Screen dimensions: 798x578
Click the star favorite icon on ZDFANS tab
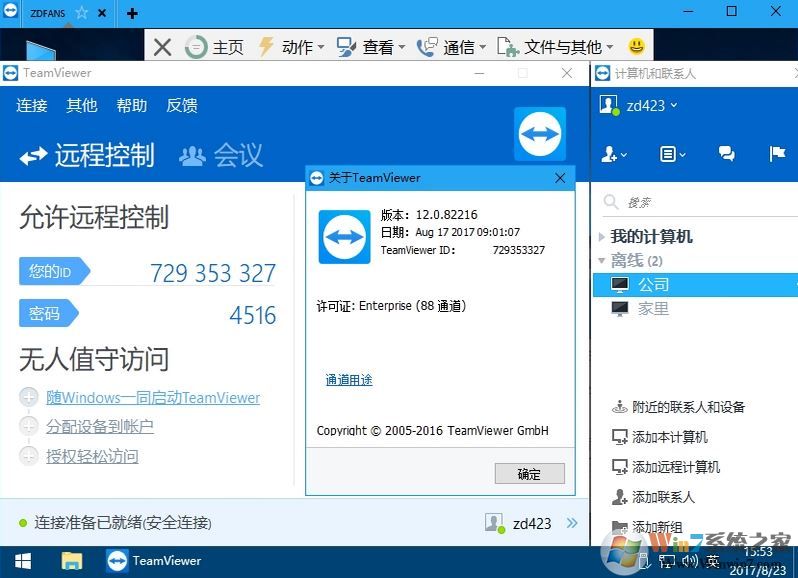81,13
